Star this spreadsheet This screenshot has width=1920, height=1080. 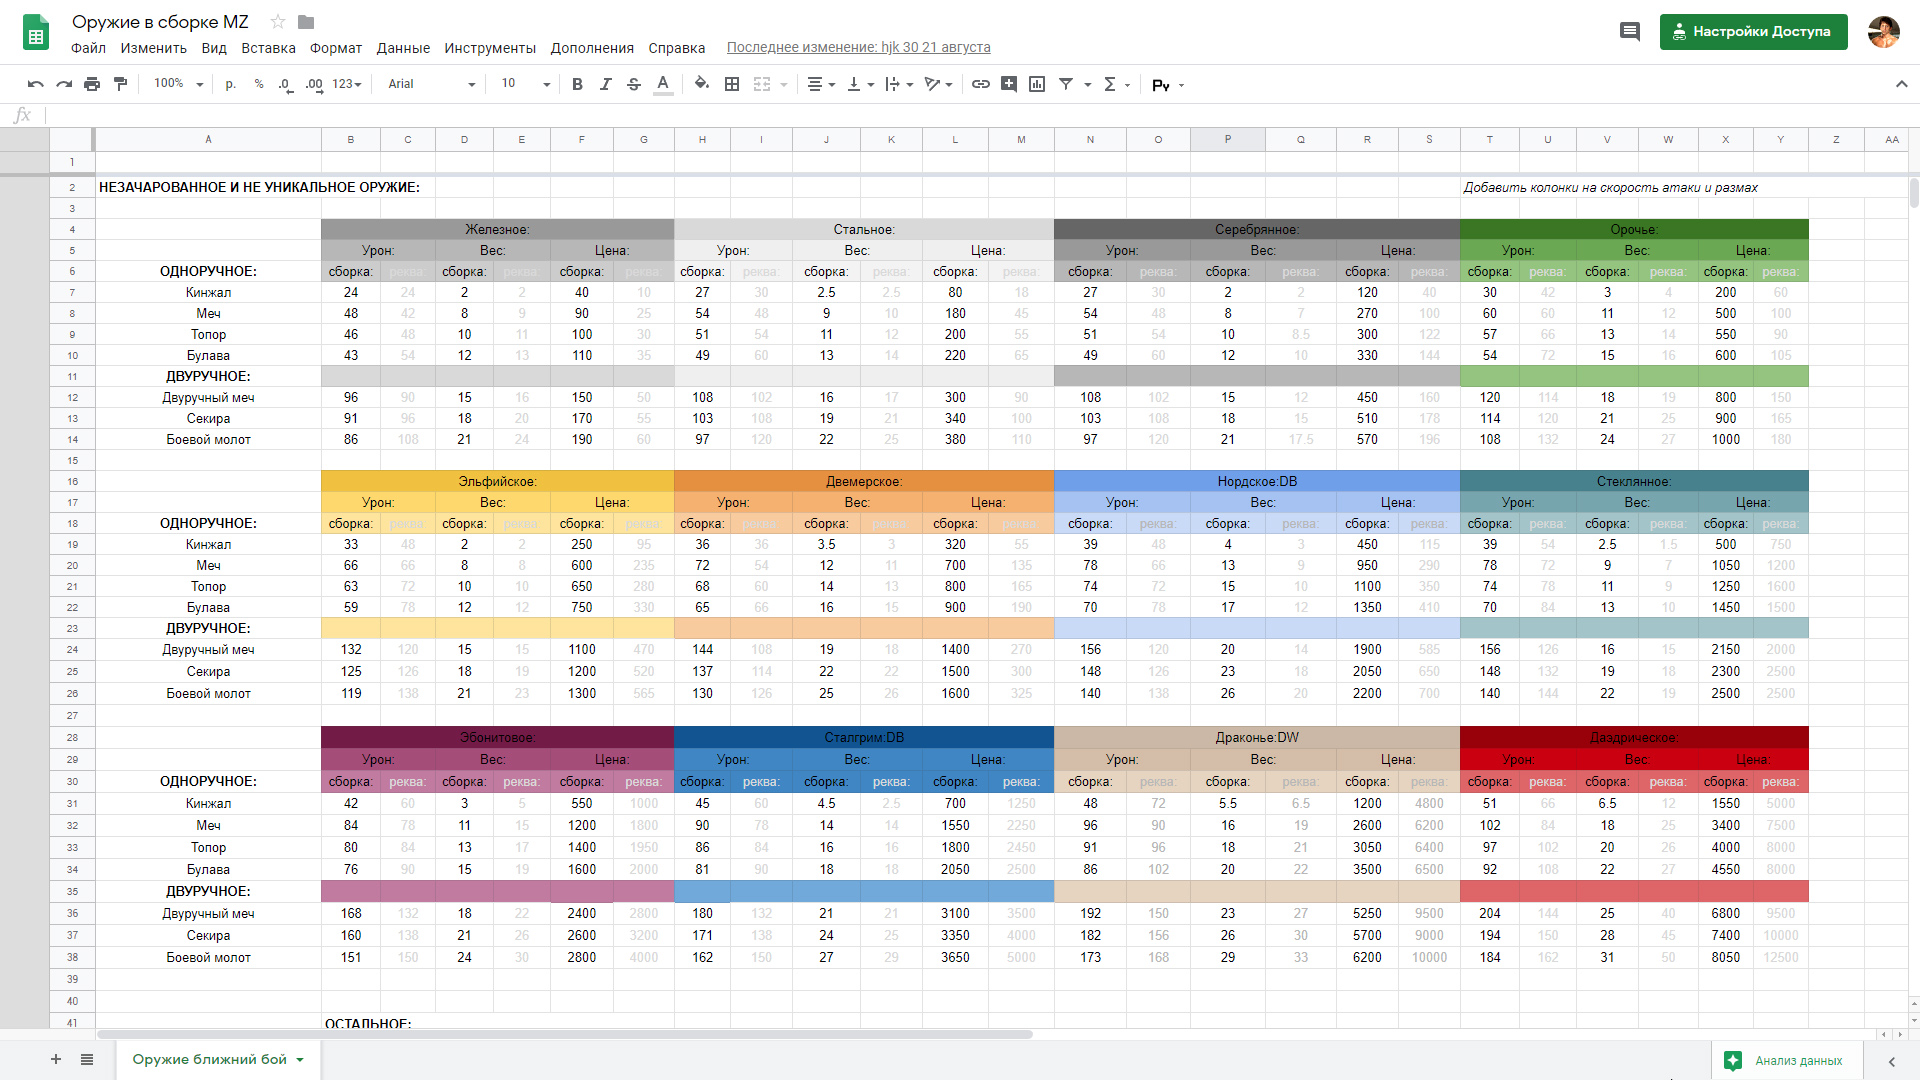278,22
